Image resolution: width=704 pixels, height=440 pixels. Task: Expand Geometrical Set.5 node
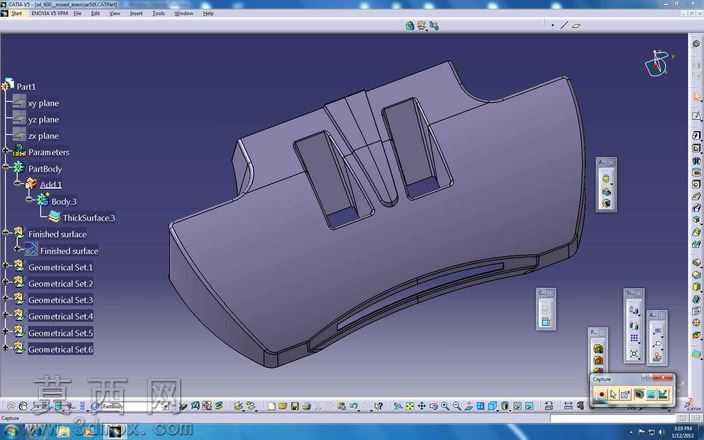click(x=5, y=331)
